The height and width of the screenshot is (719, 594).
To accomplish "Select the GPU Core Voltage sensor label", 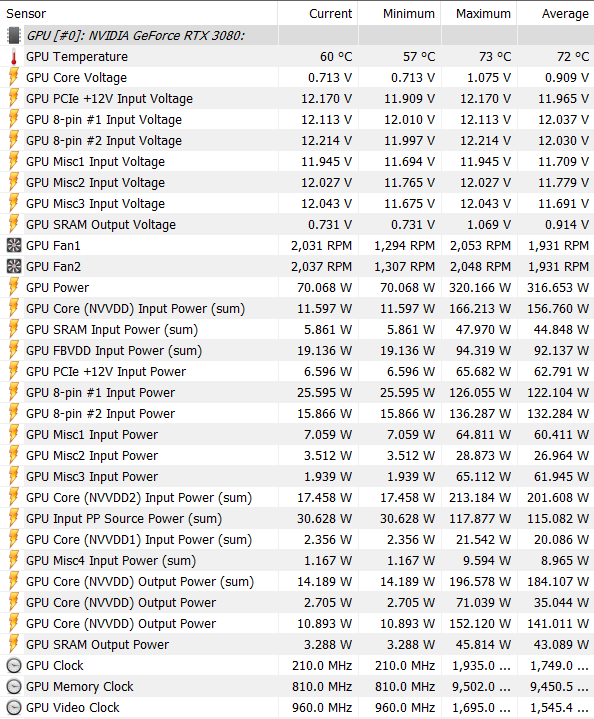I will [x=76, y=78].
